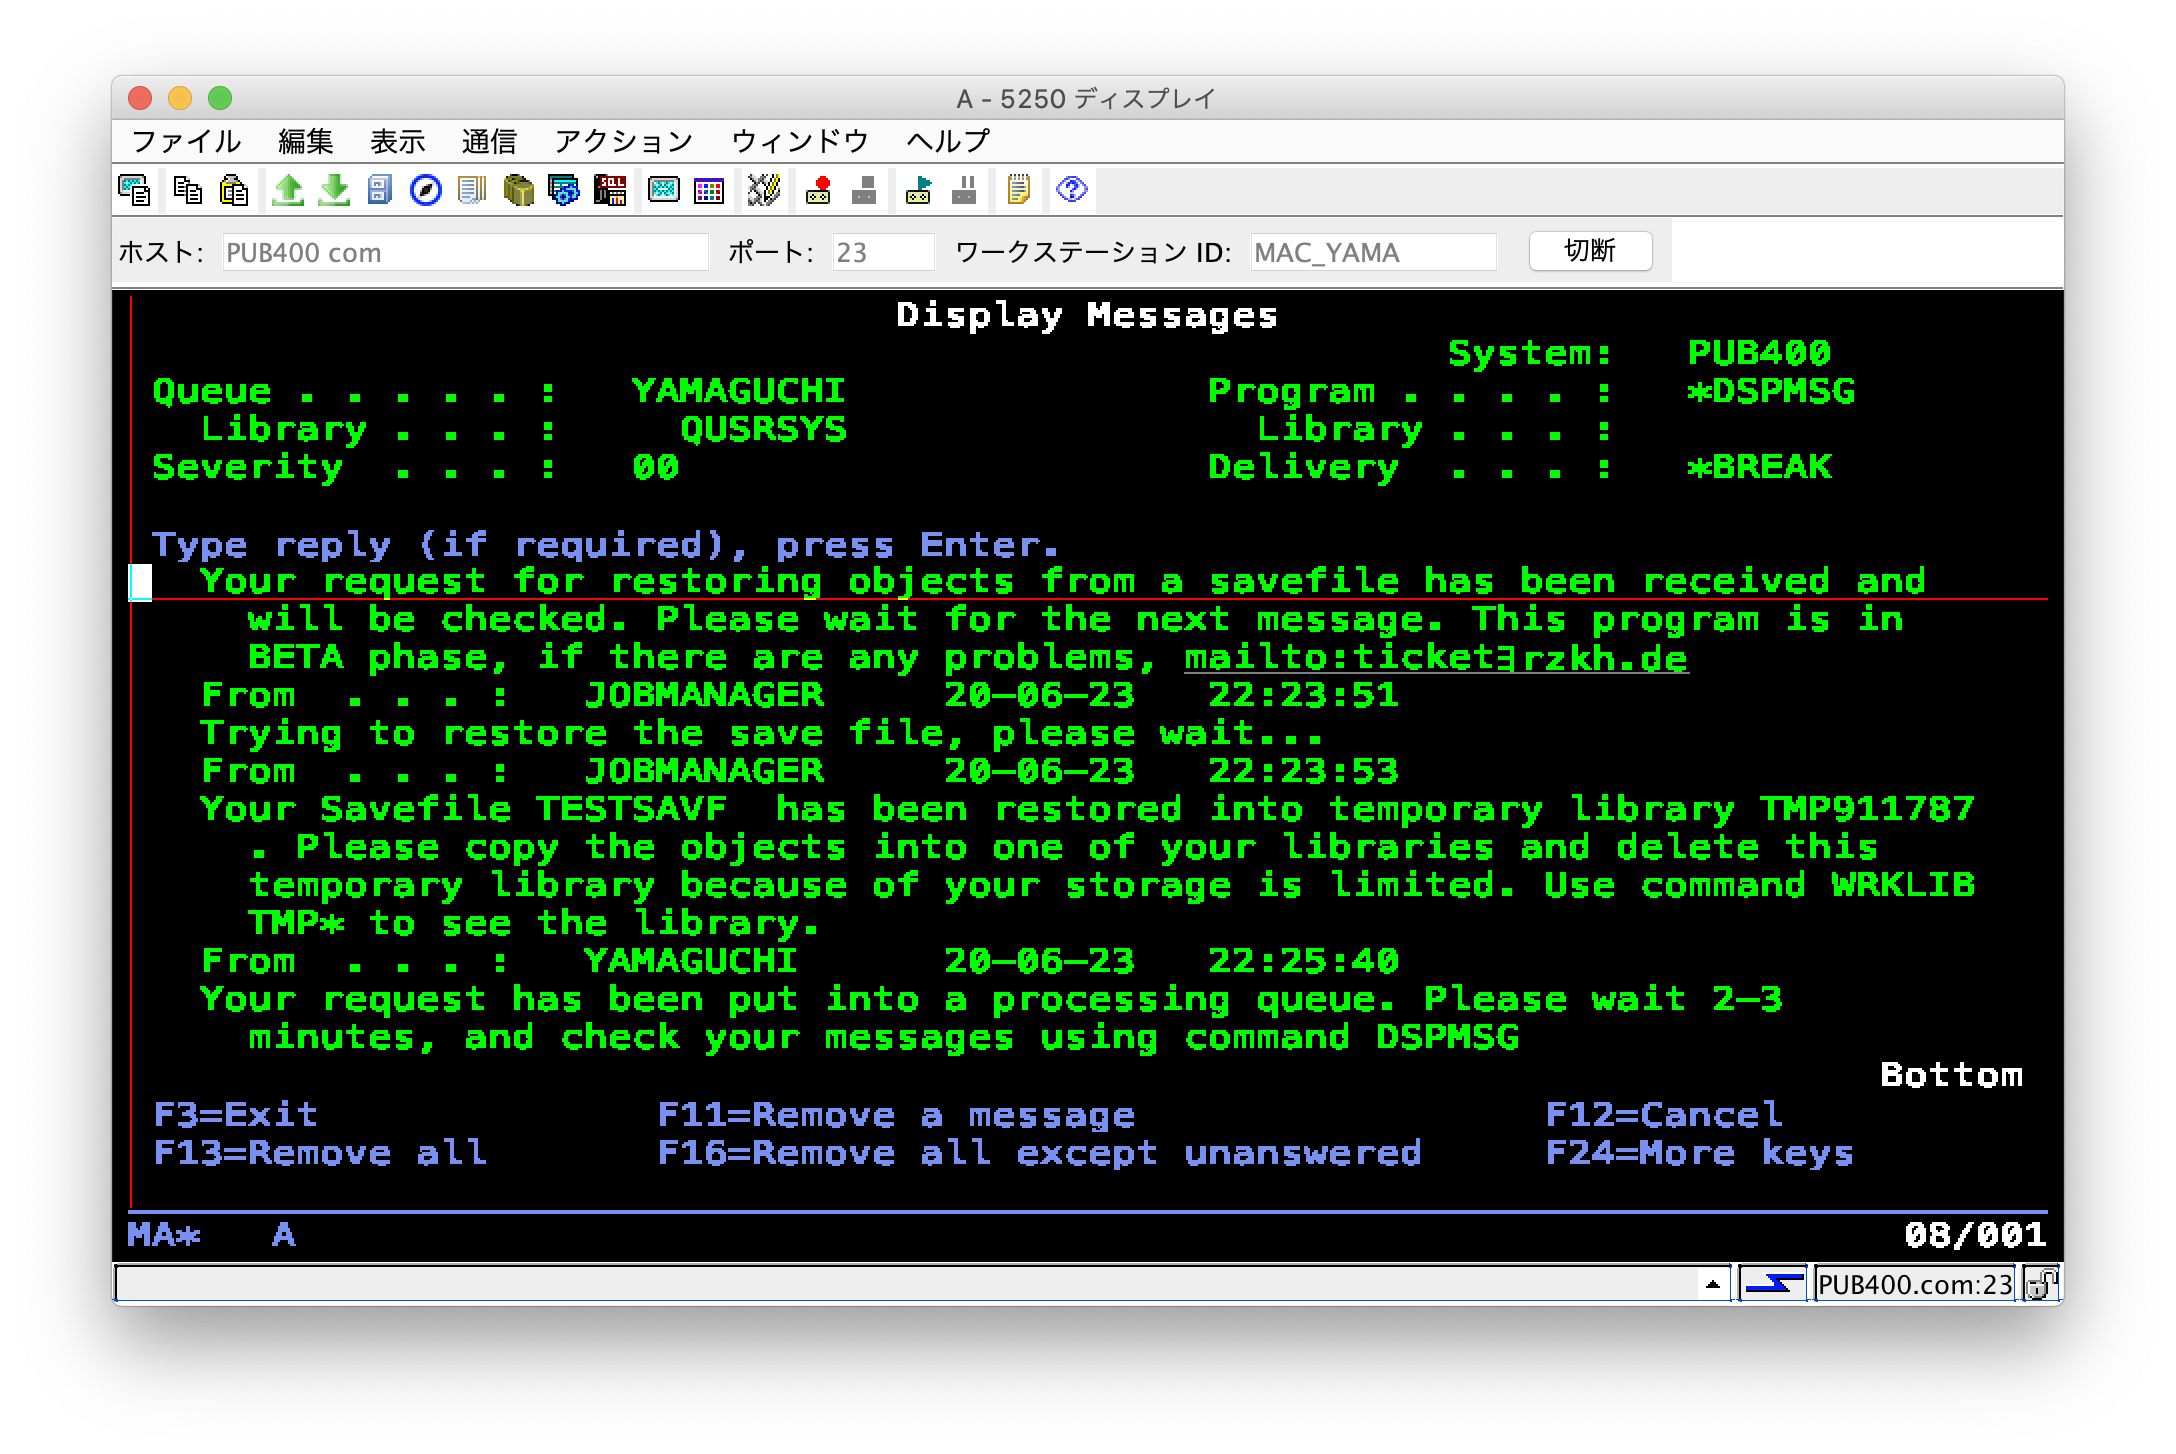Open the アクション menu

pyautogui.click(x=623, y=141)
